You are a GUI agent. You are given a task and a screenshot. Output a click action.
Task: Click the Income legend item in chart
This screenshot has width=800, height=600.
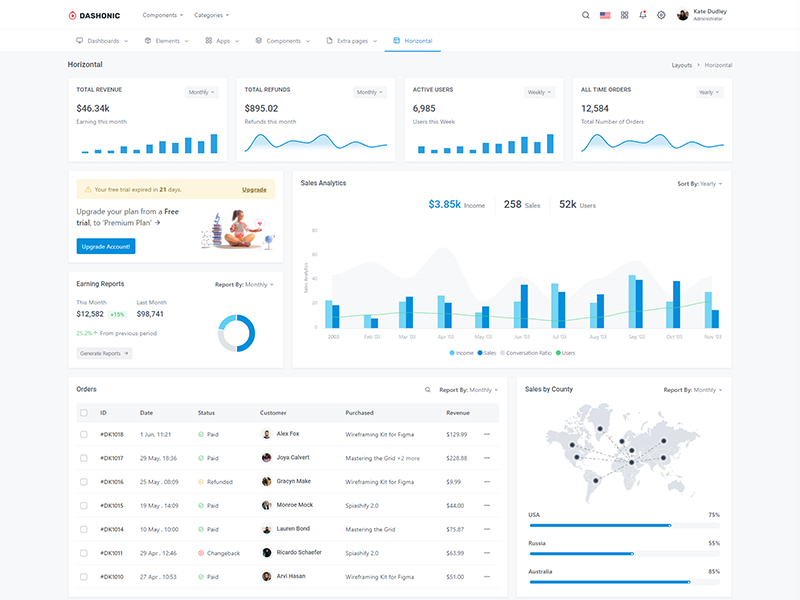click(x=462, y=353)
